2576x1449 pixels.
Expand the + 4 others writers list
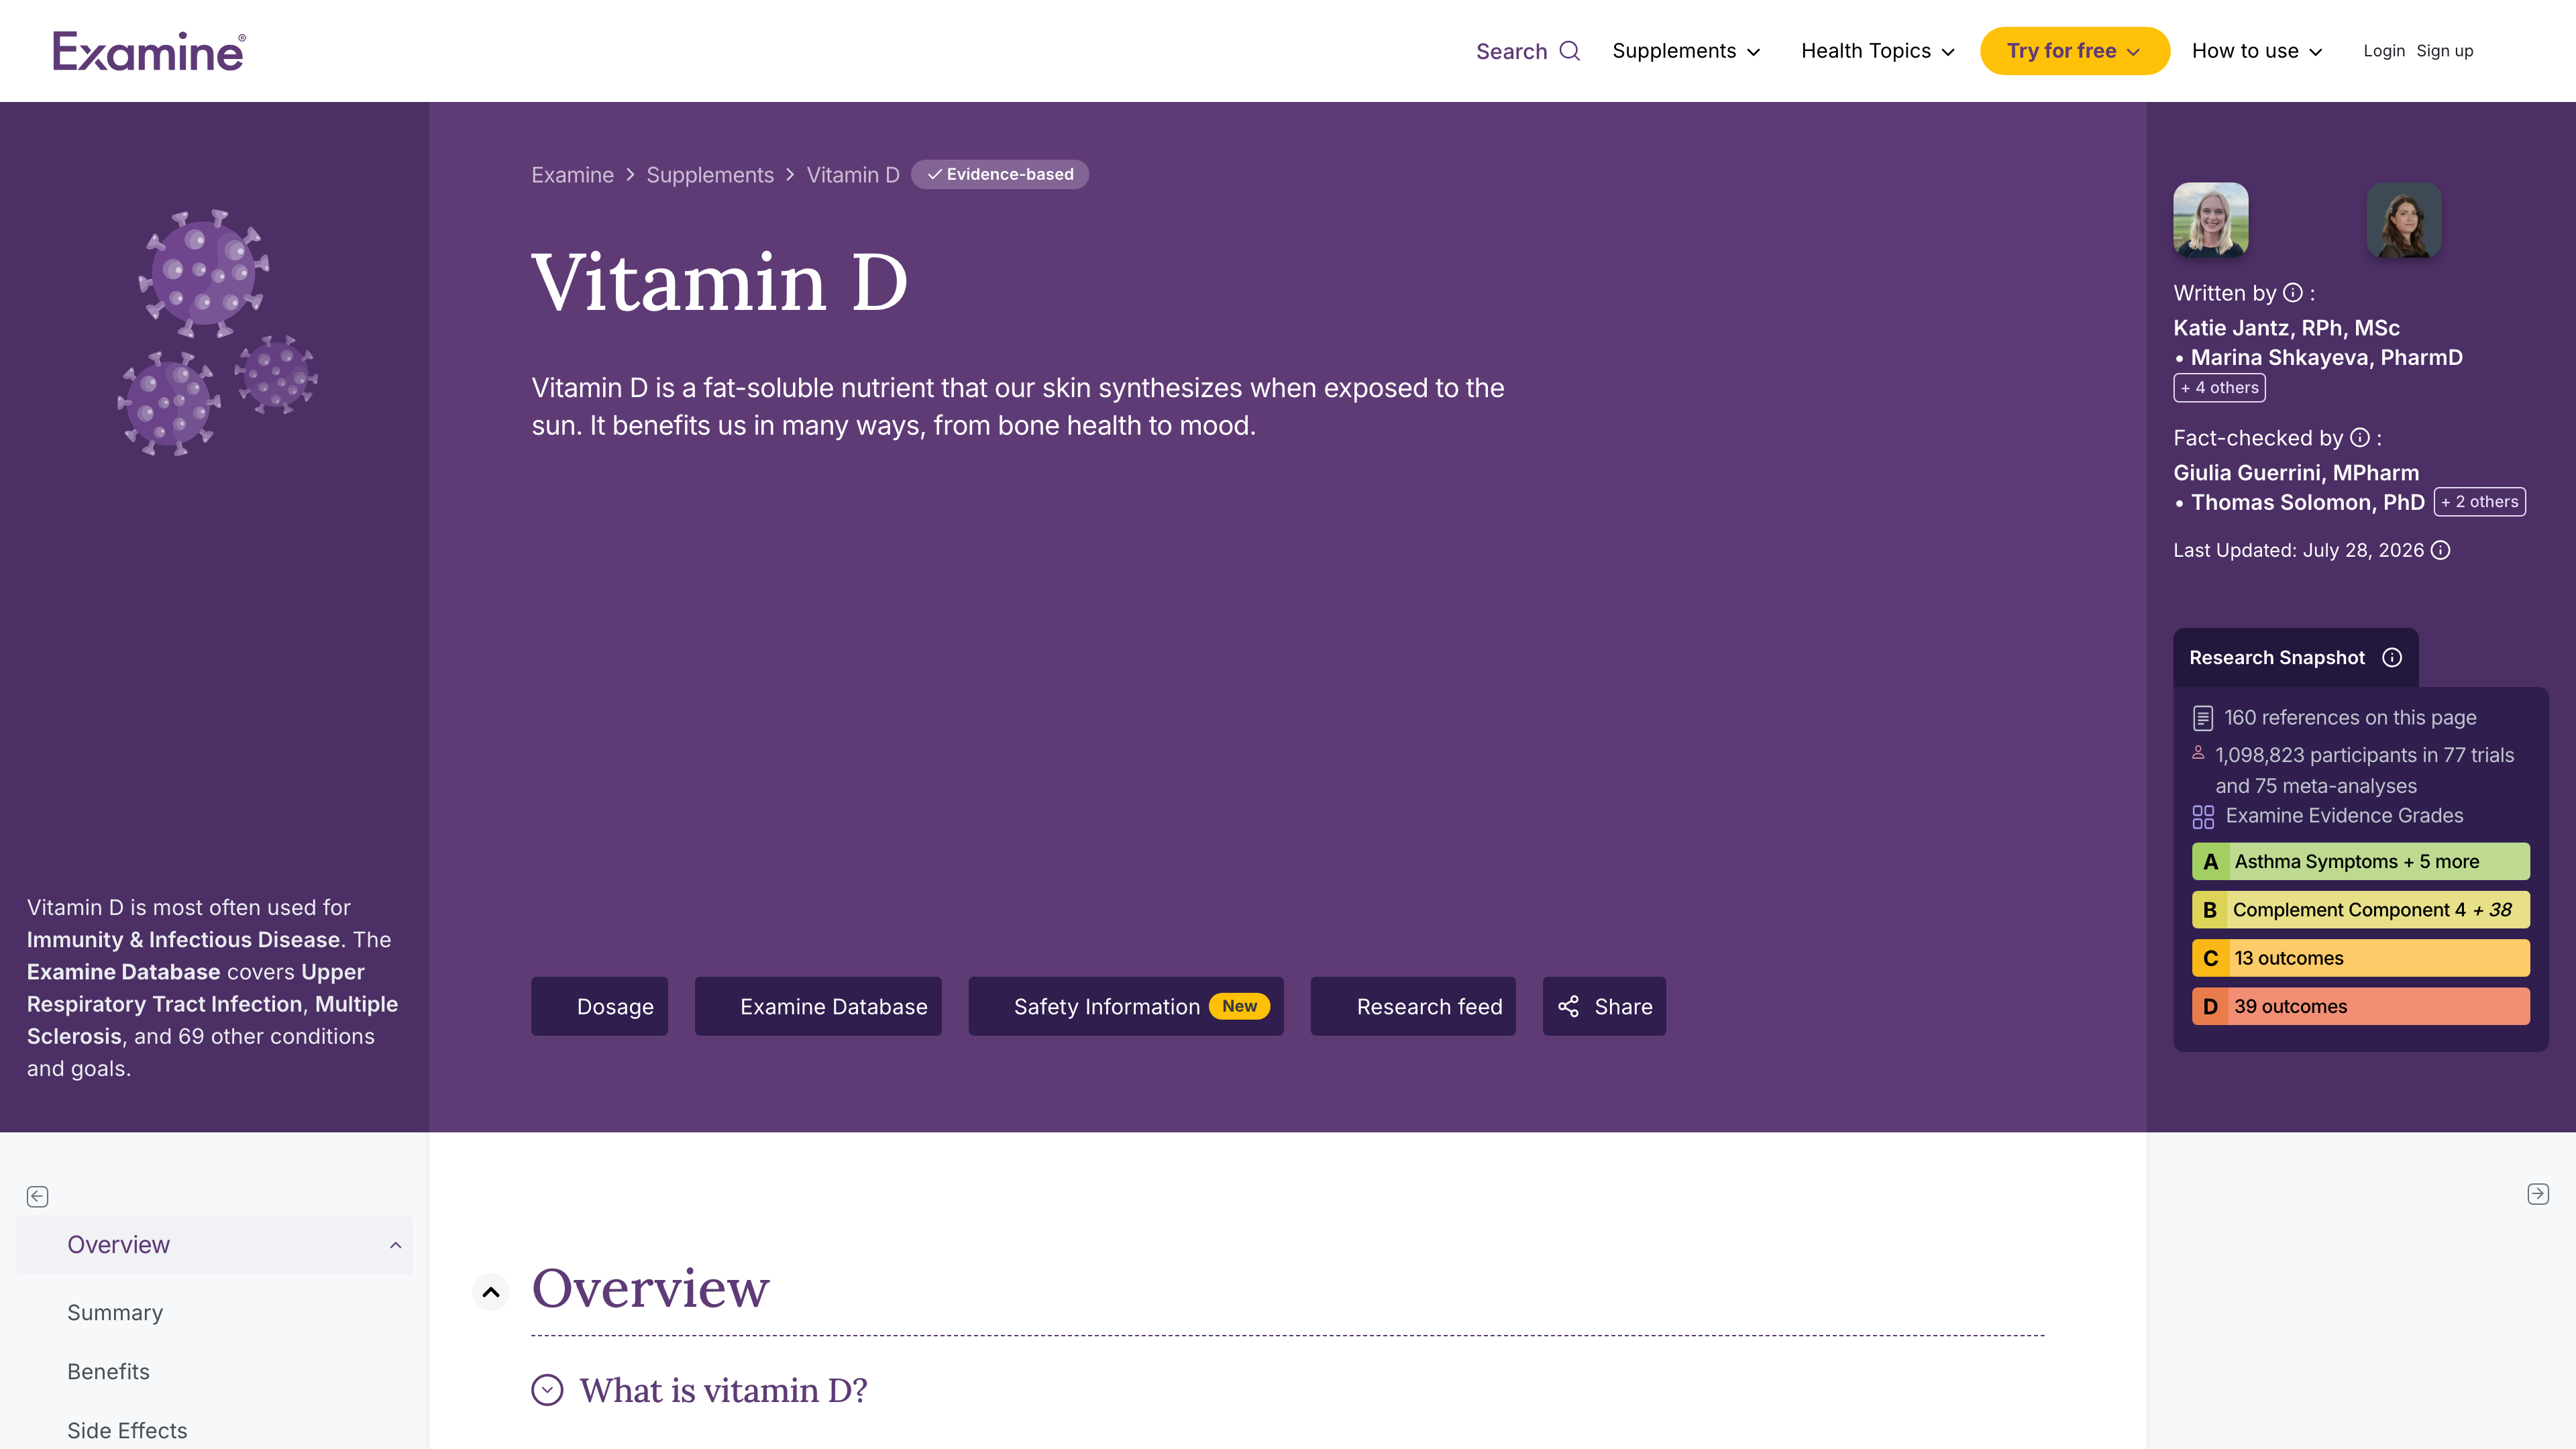[x=2219, y=388]
